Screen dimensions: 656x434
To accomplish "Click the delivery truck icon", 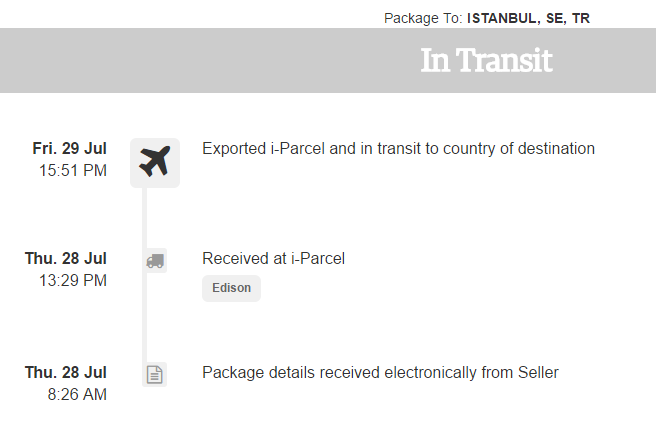I will point(155,261).
